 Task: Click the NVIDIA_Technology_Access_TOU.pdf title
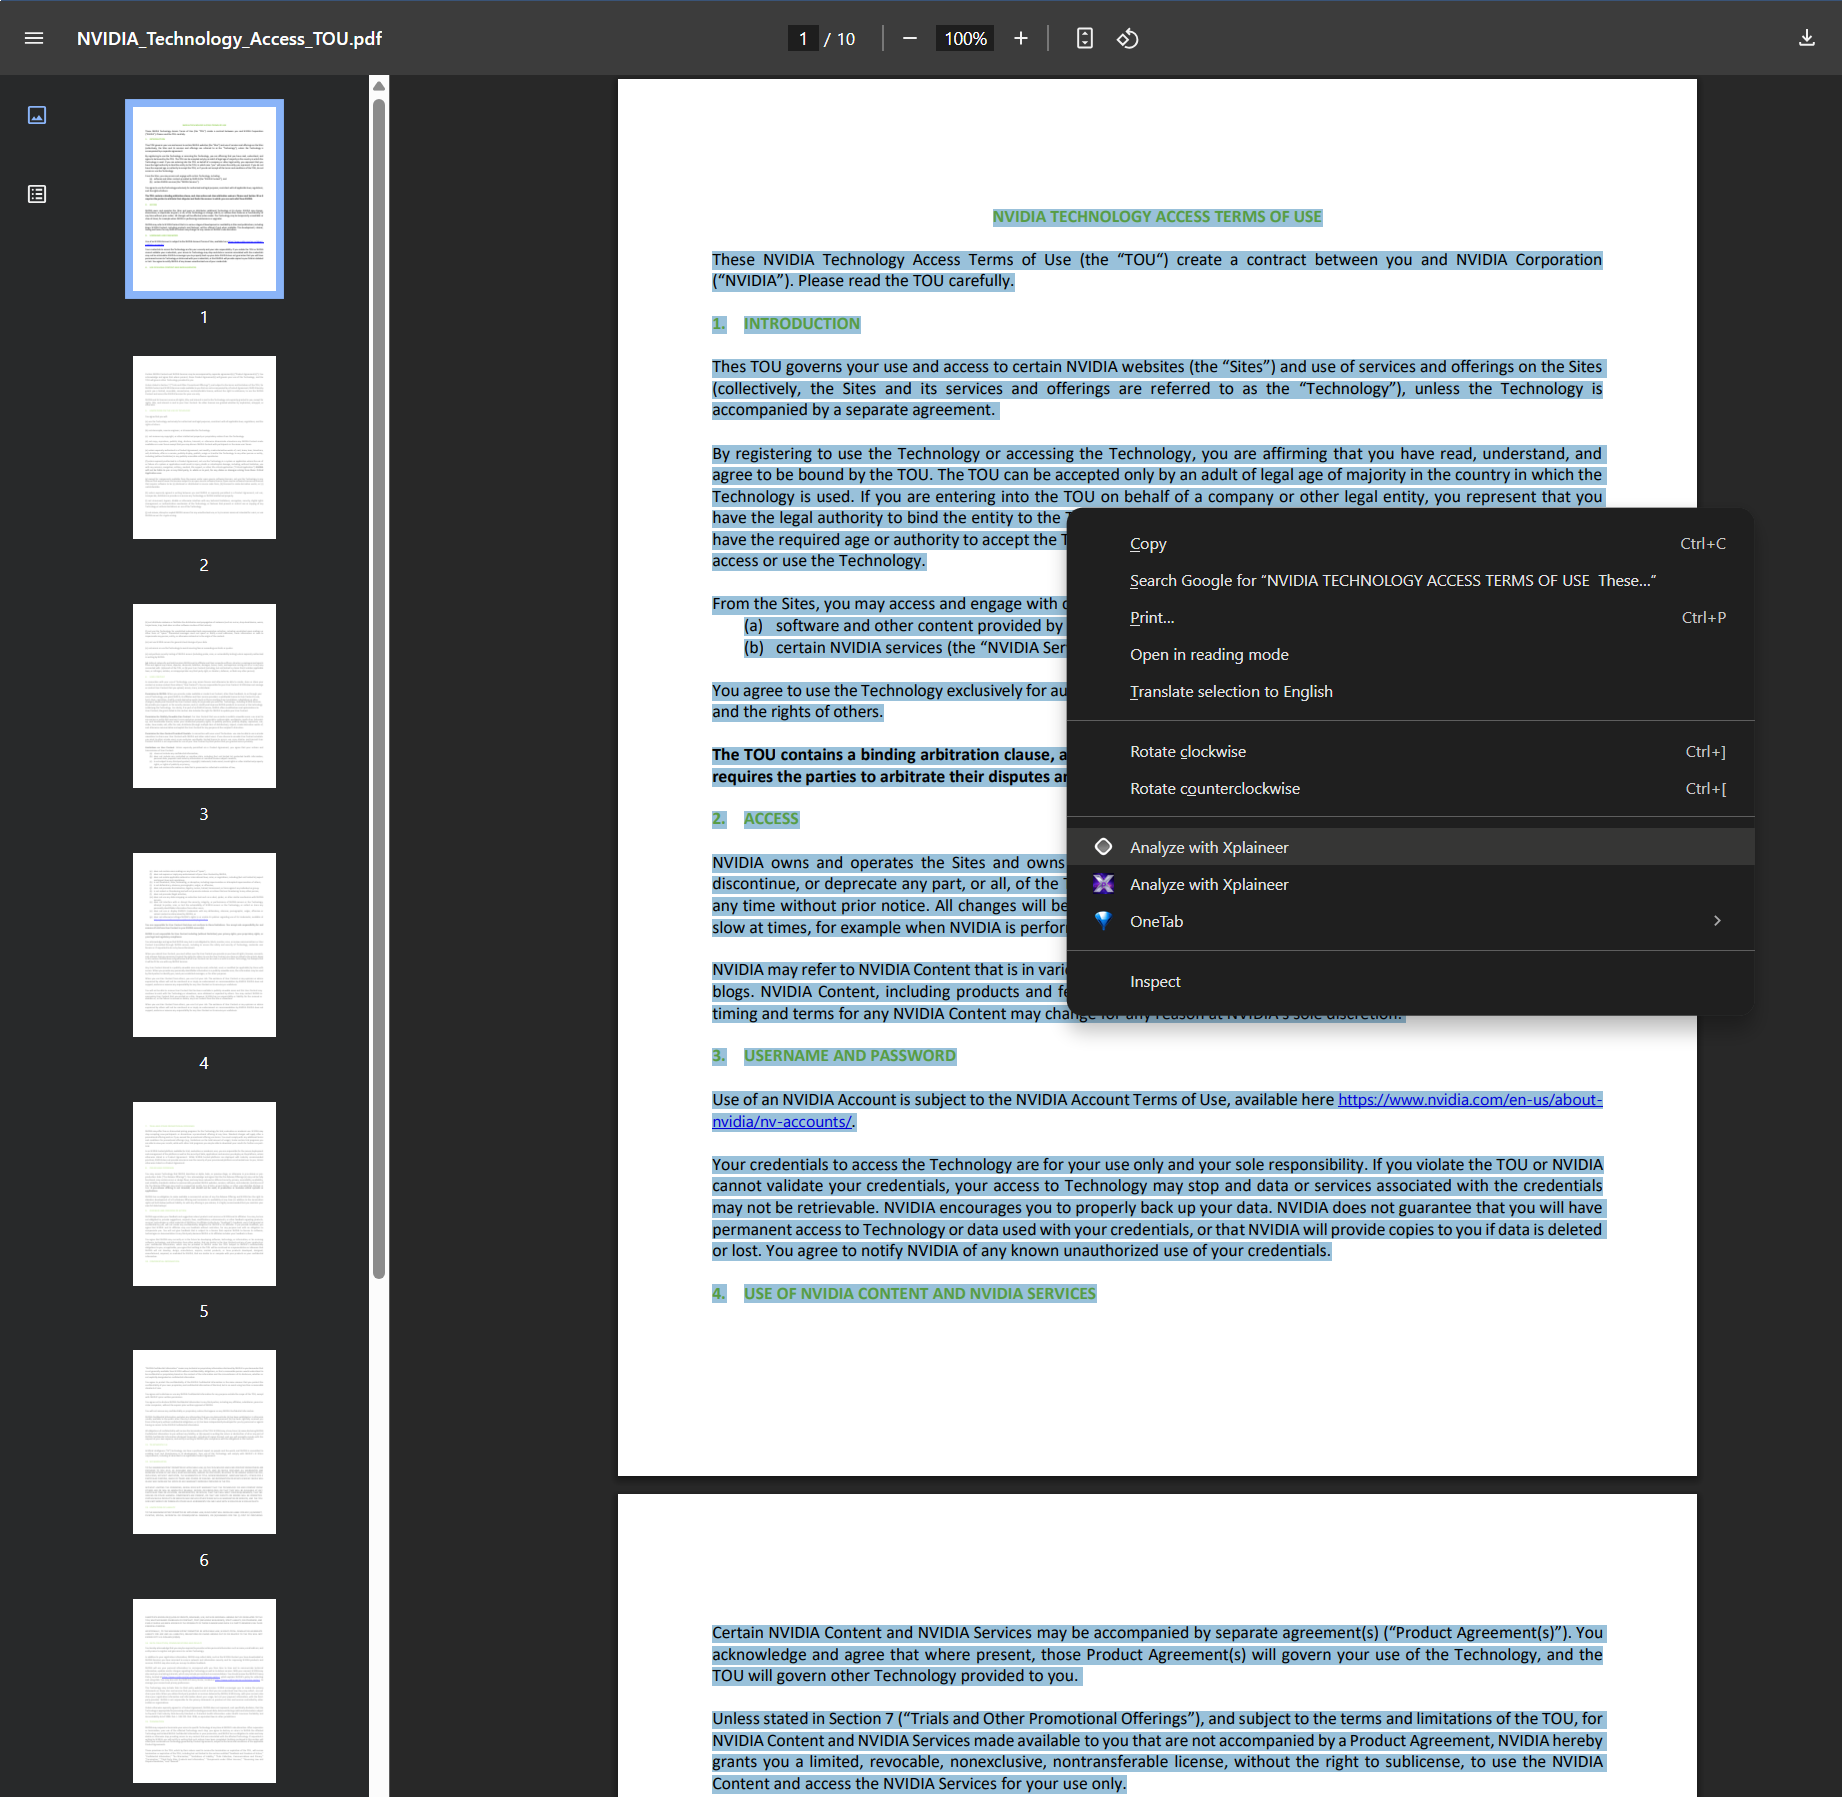[x=229, y=38]
